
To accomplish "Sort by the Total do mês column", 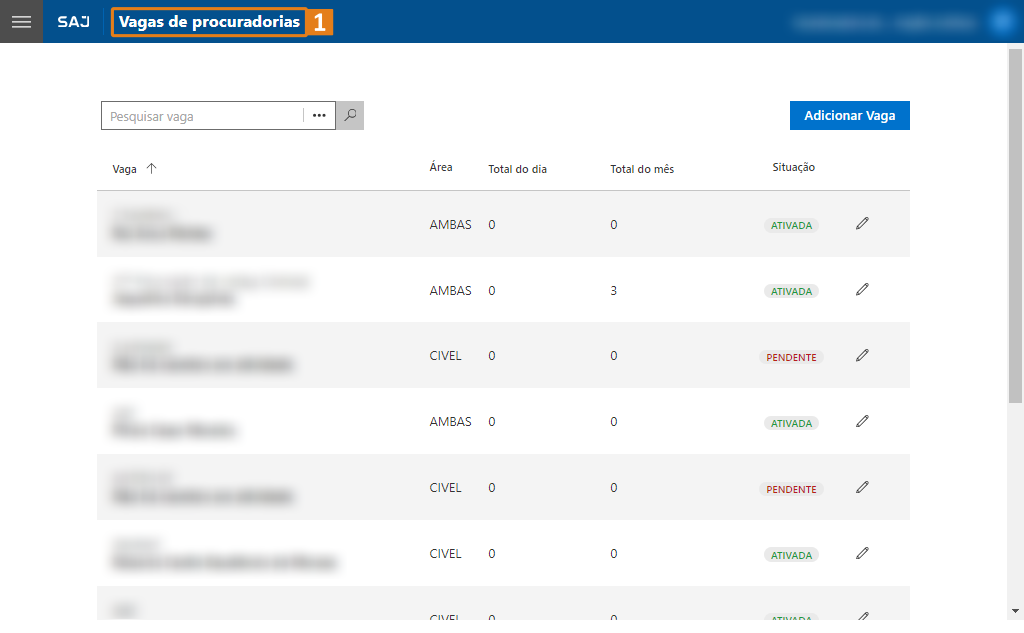I will (642, 169).
